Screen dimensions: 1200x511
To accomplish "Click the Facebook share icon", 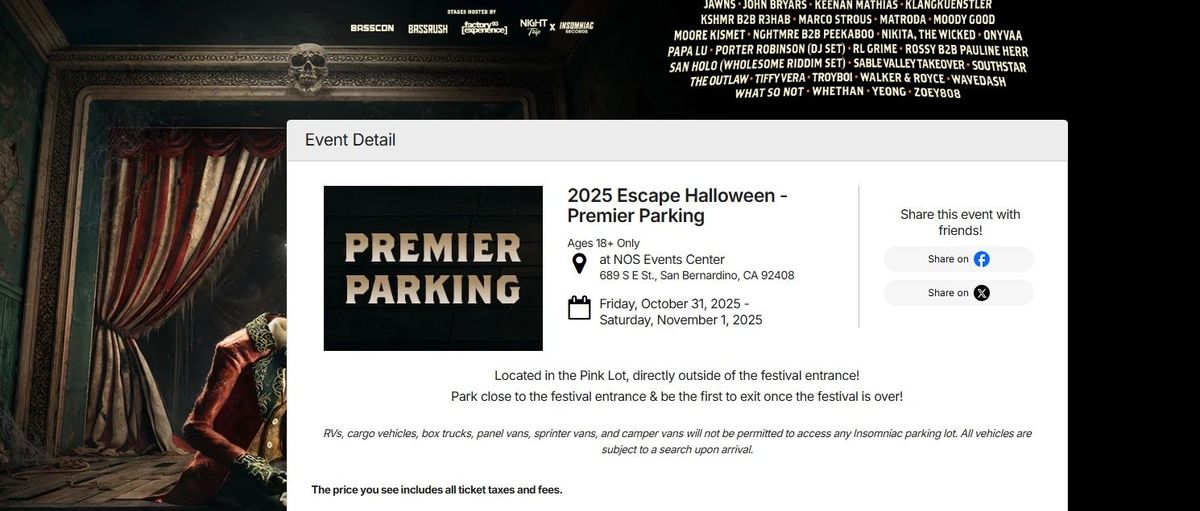I will [982, 259].
